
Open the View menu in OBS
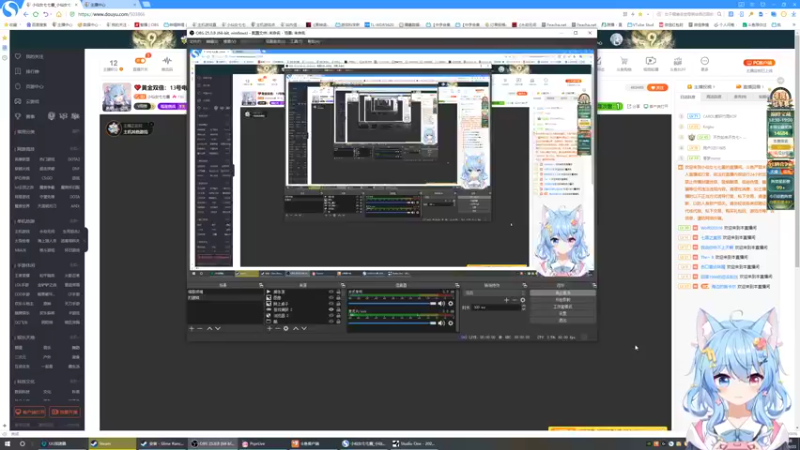pos(230,41)
